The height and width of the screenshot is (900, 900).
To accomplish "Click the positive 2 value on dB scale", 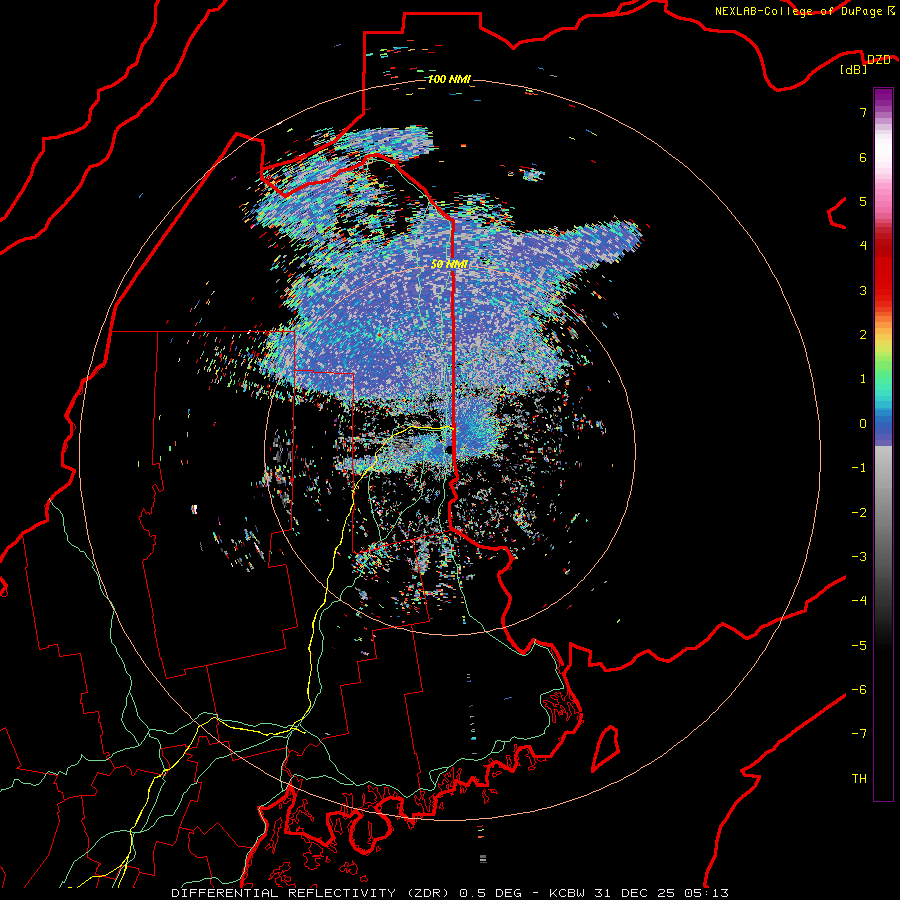I will [x=863, y=335].
